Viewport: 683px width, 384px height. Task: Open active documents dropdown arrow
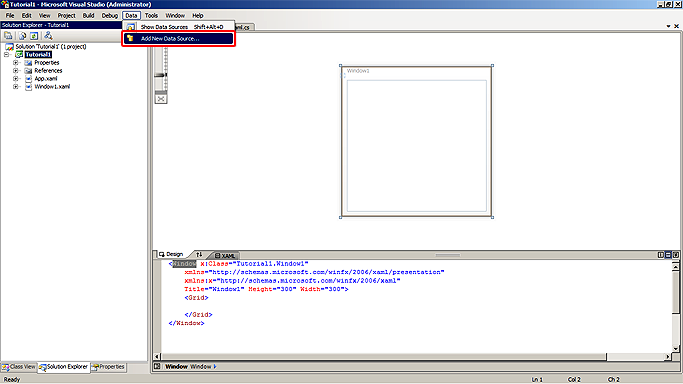click(668, 26)
